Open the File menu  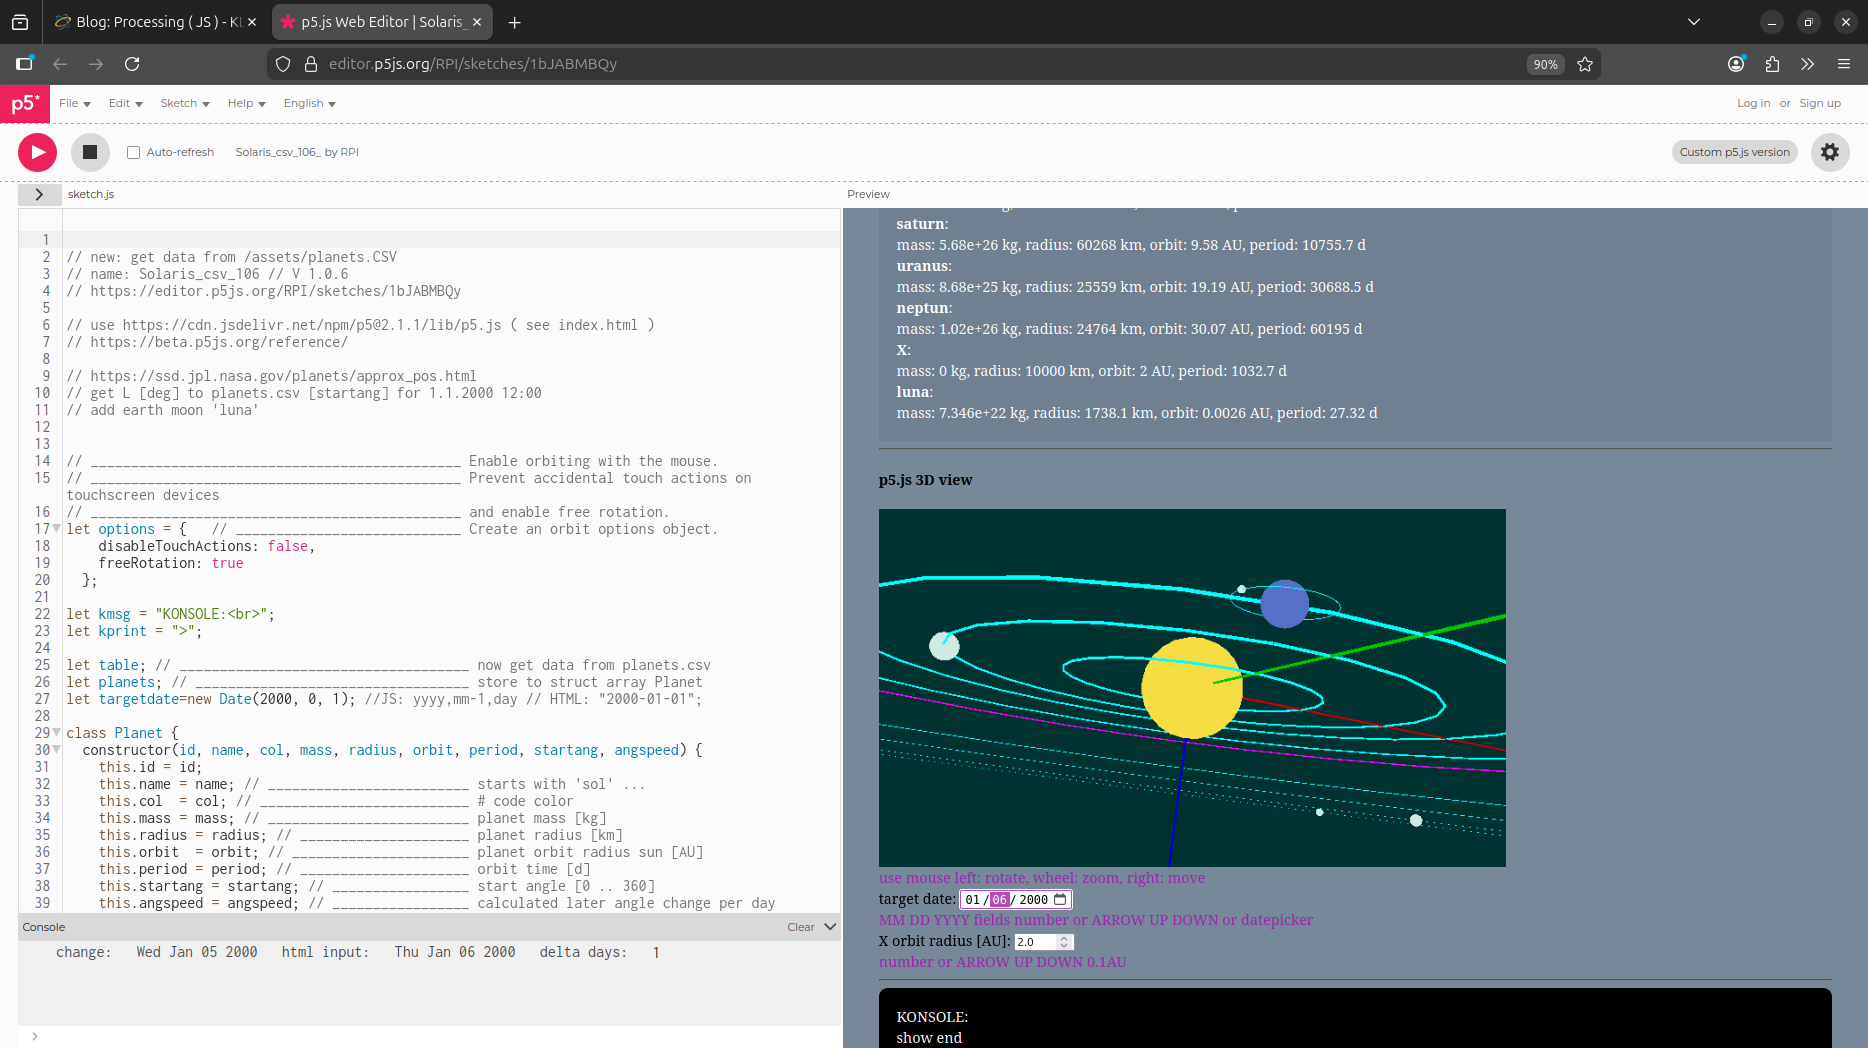(x=74, y=103)
